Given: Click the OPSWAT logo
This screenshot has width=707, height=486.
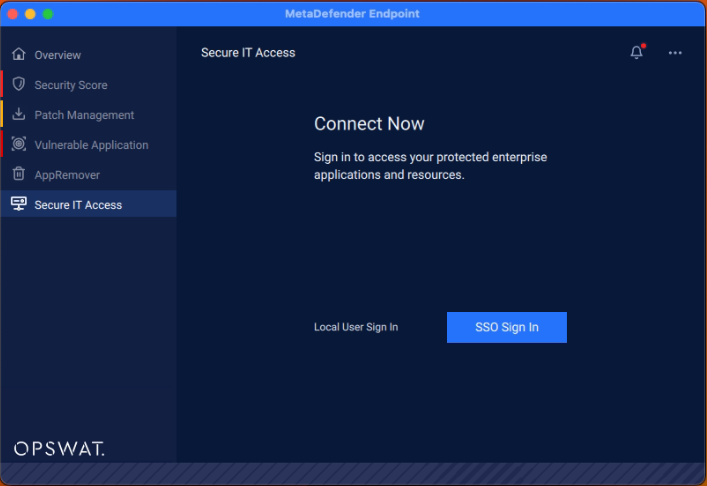Looking at the screenshot, I should click(59, 449).
